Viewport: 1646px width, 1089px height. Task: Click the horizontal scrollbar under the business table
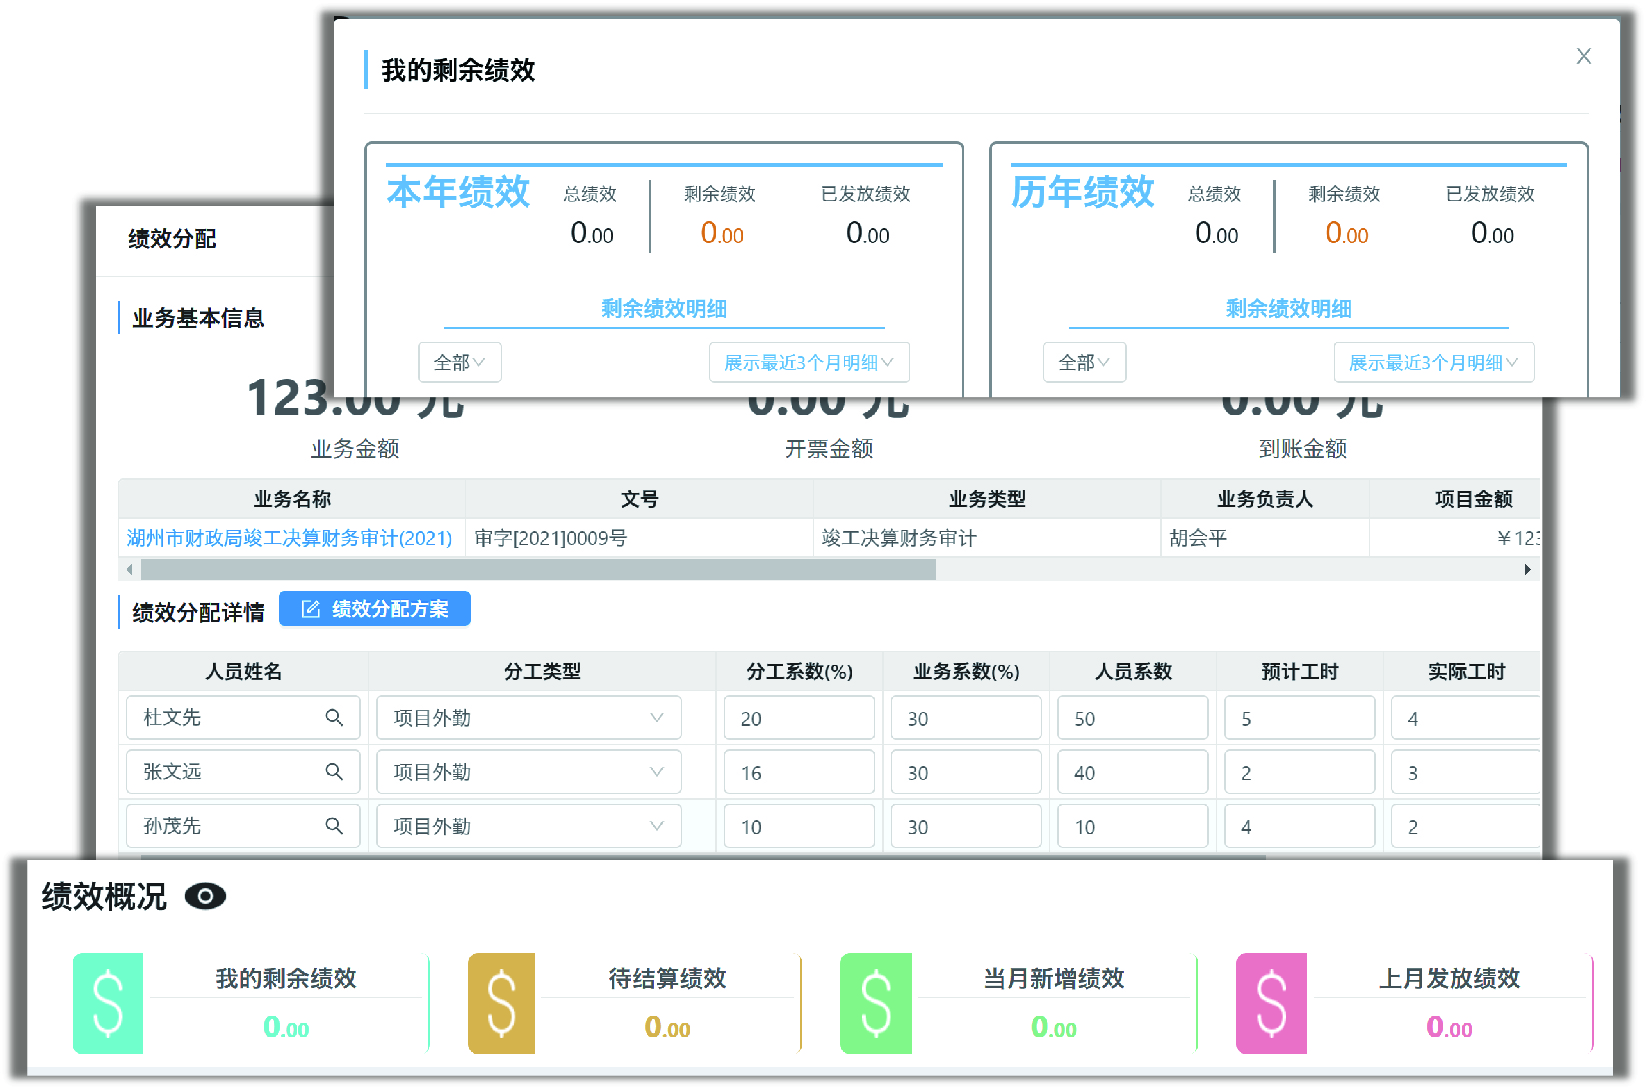pyautogui.click(x=538, y=570)
